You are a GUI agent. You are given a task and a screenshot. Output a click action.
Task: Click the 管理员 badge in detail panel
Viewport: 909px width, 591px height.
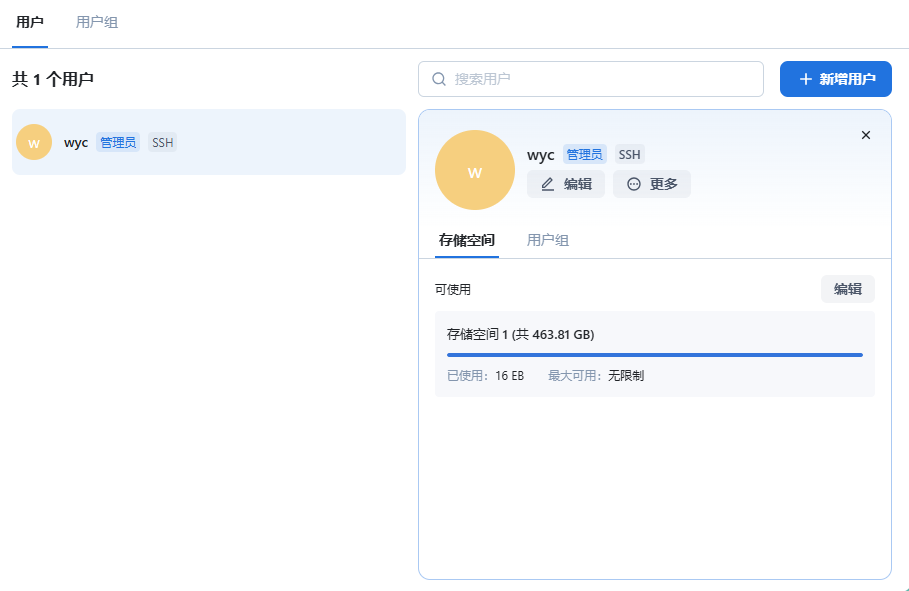pos(584,154)
